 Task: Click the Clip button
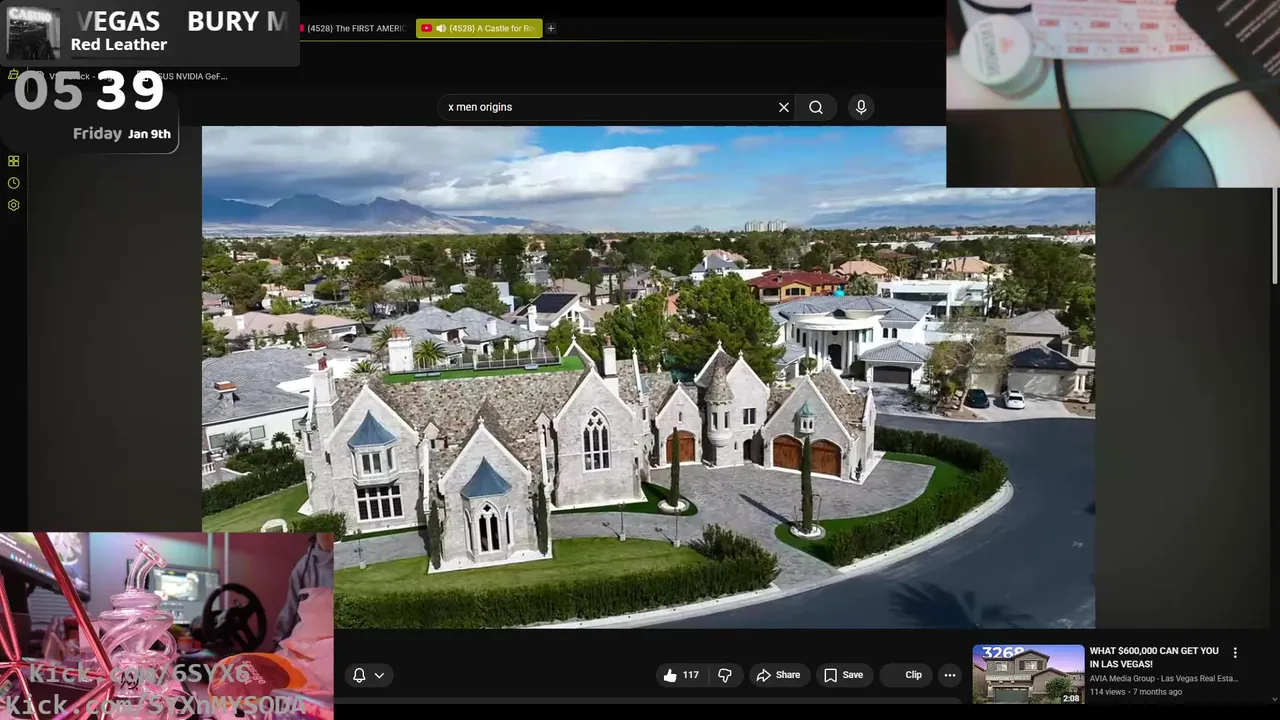[x=906, y=675]
